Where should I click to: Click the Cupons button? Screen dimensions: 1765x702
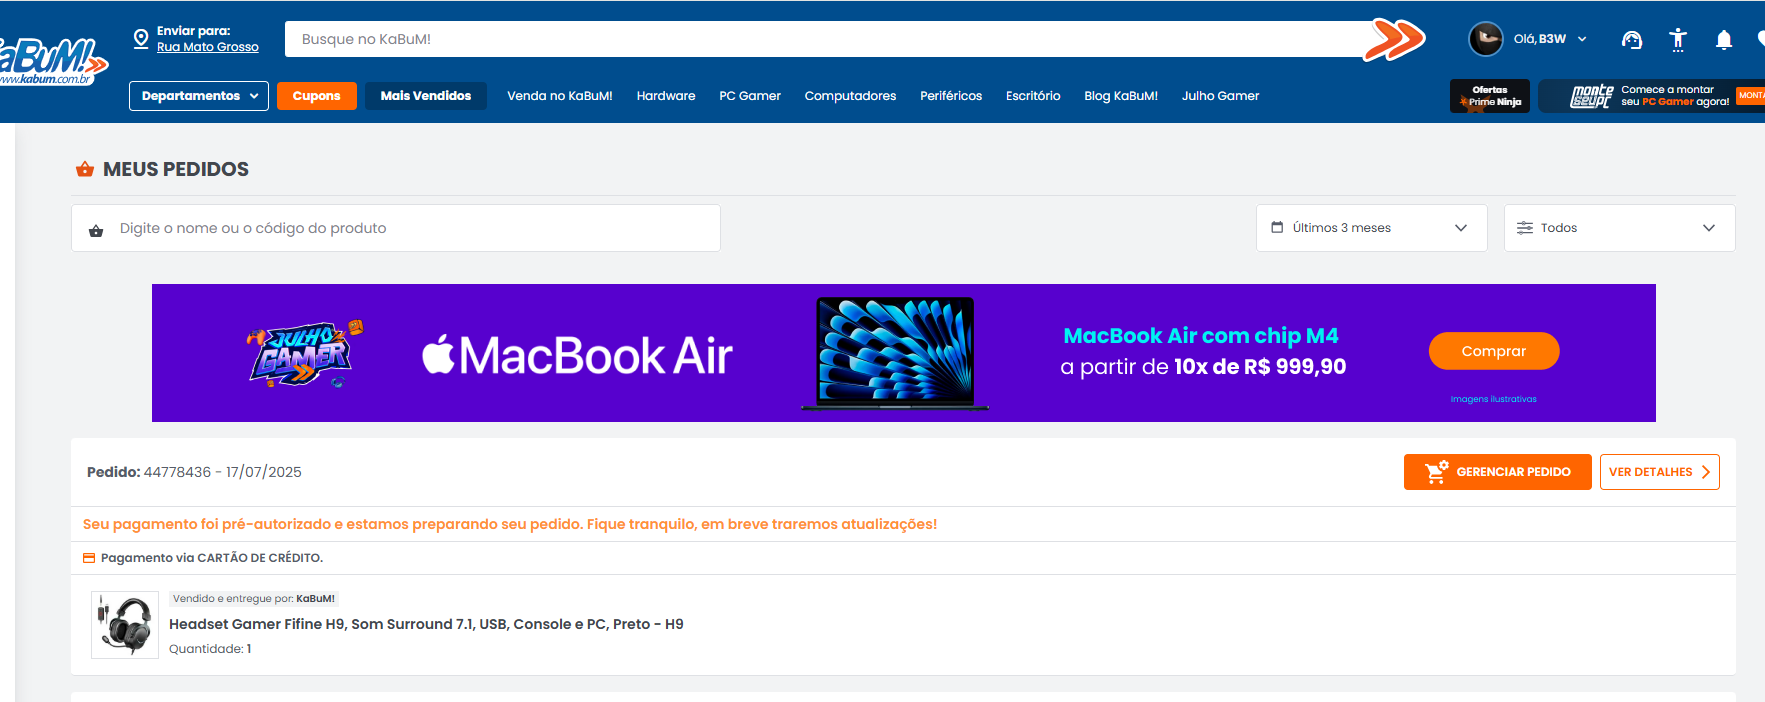pos(316,96)
